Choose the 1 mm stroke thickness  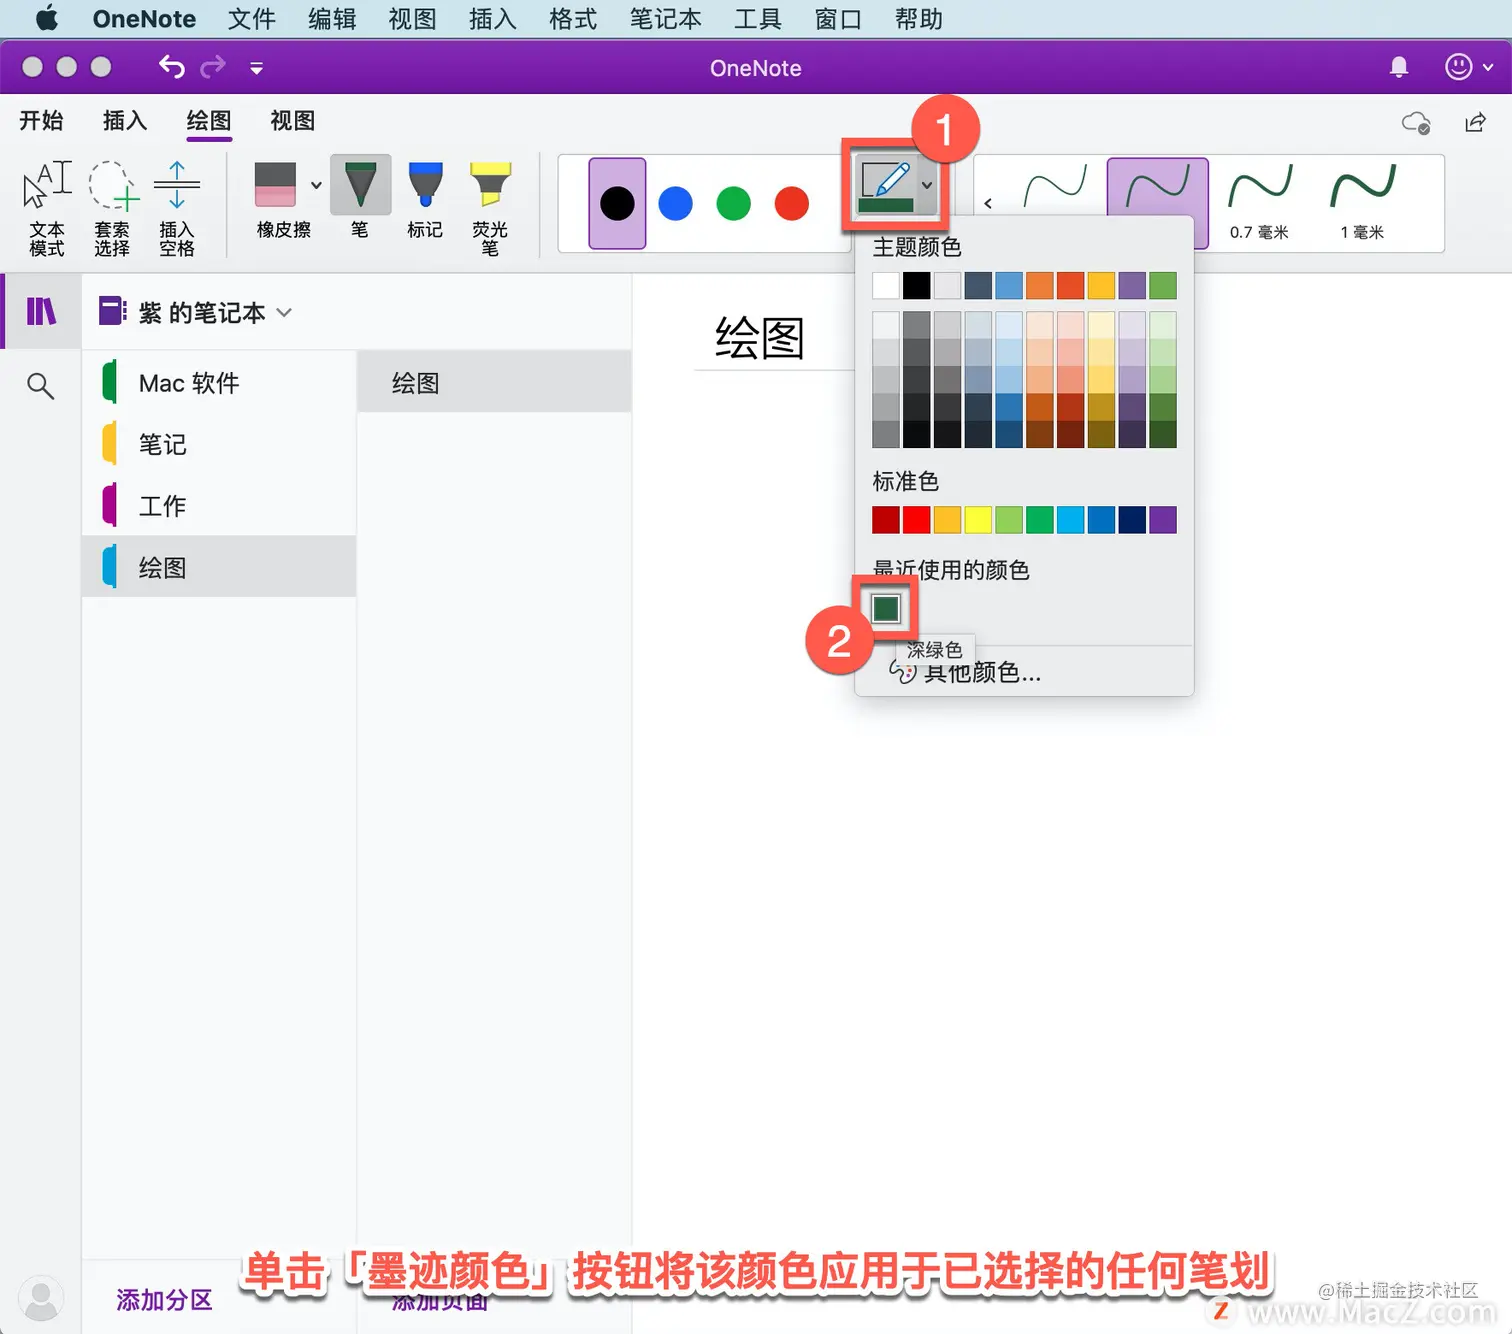click(1362, 202)
